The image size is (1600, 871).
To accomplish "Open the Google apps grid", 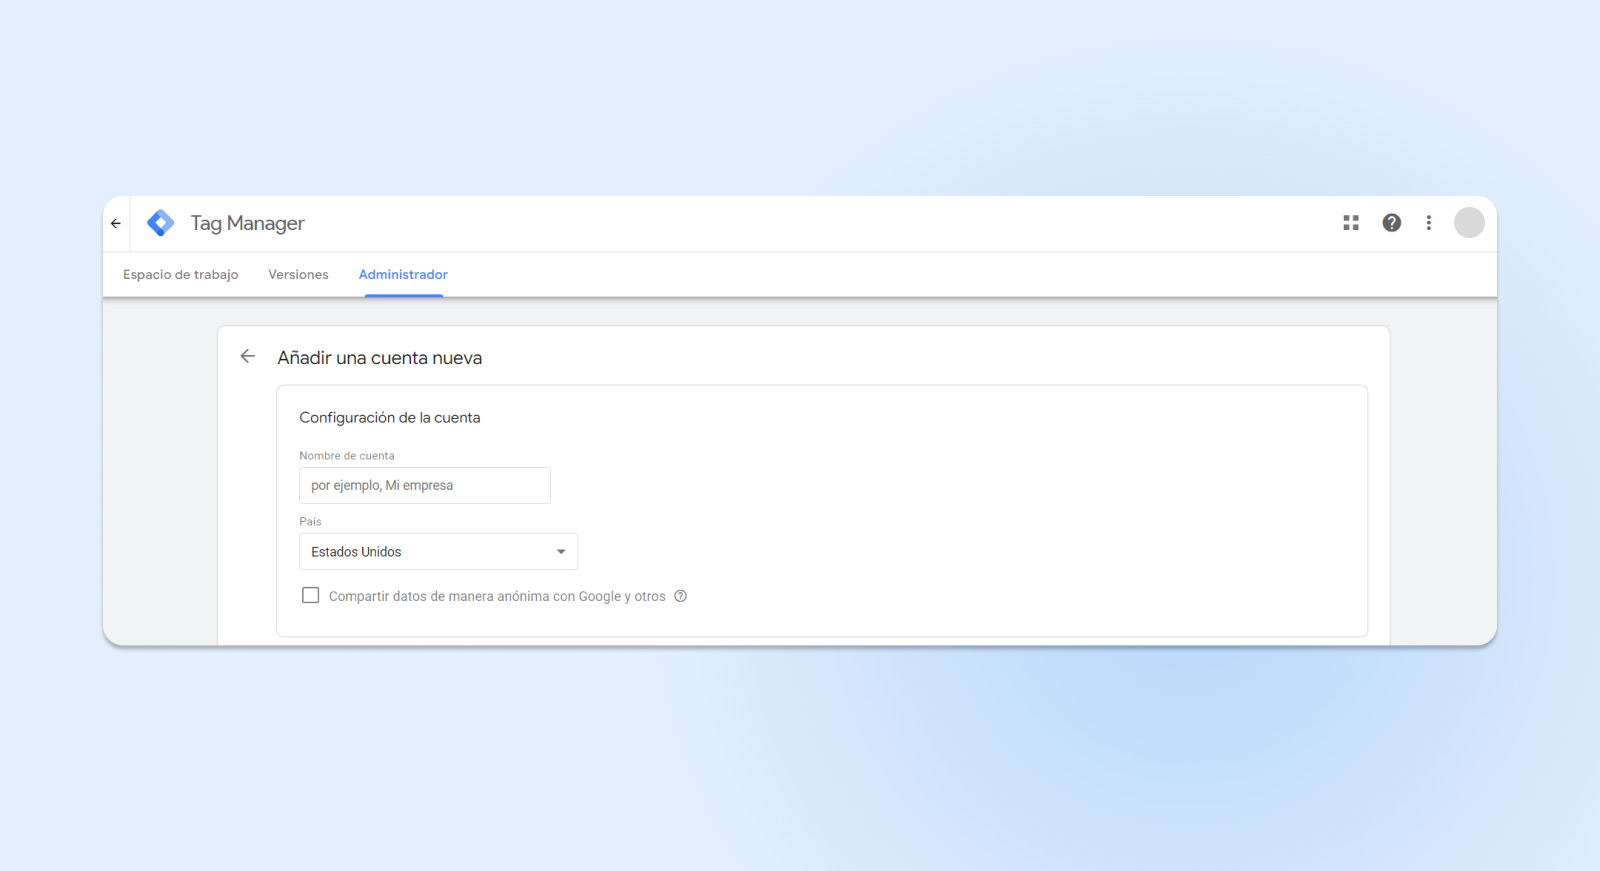I will tap(1351, 223).
